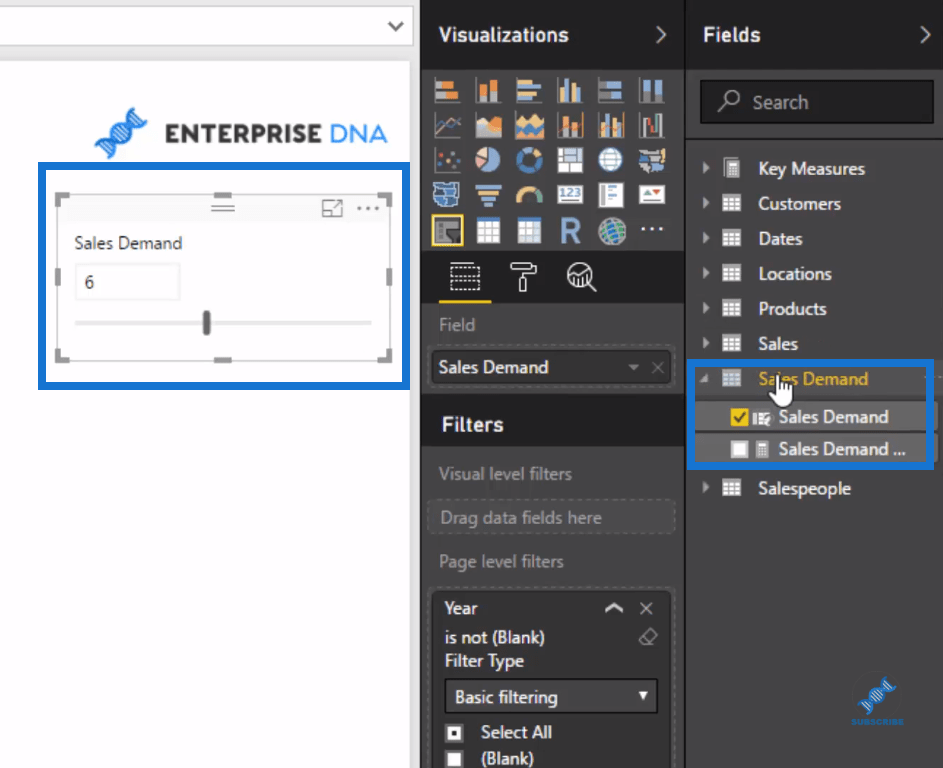The height and width of the screenshot is (768, 943).
Task: Switch to the Analytics magnifier tab
Action: click(582, 277)
